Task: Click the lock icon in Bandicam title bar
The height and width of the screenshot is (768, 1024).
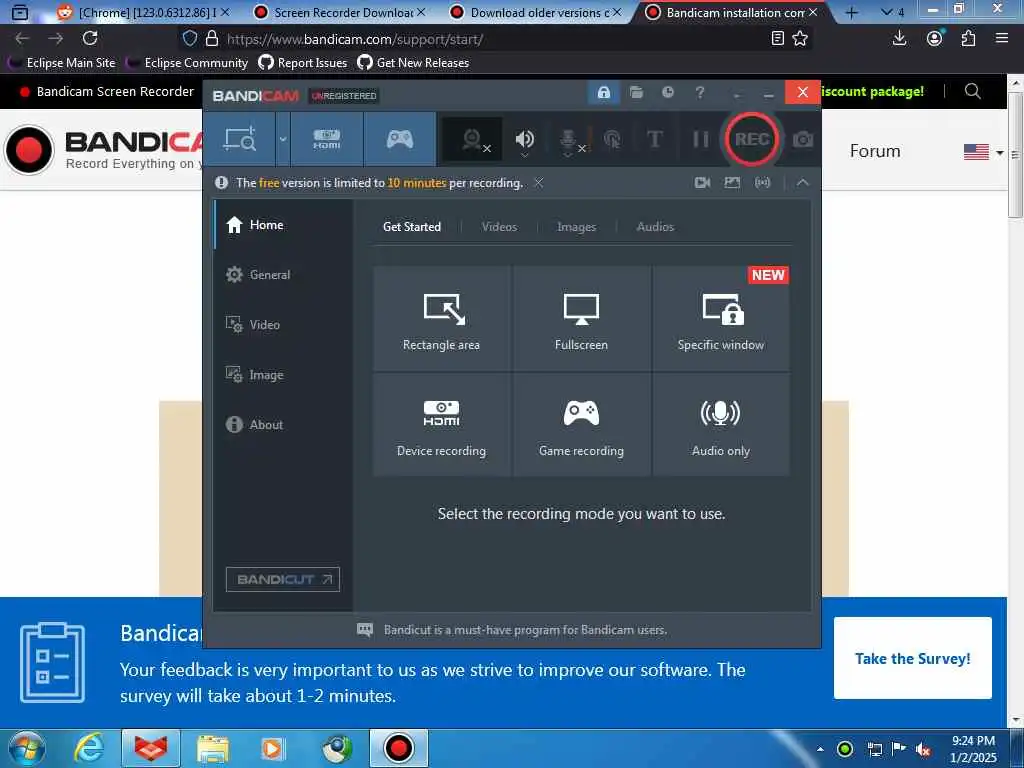Action: point(604,92)
